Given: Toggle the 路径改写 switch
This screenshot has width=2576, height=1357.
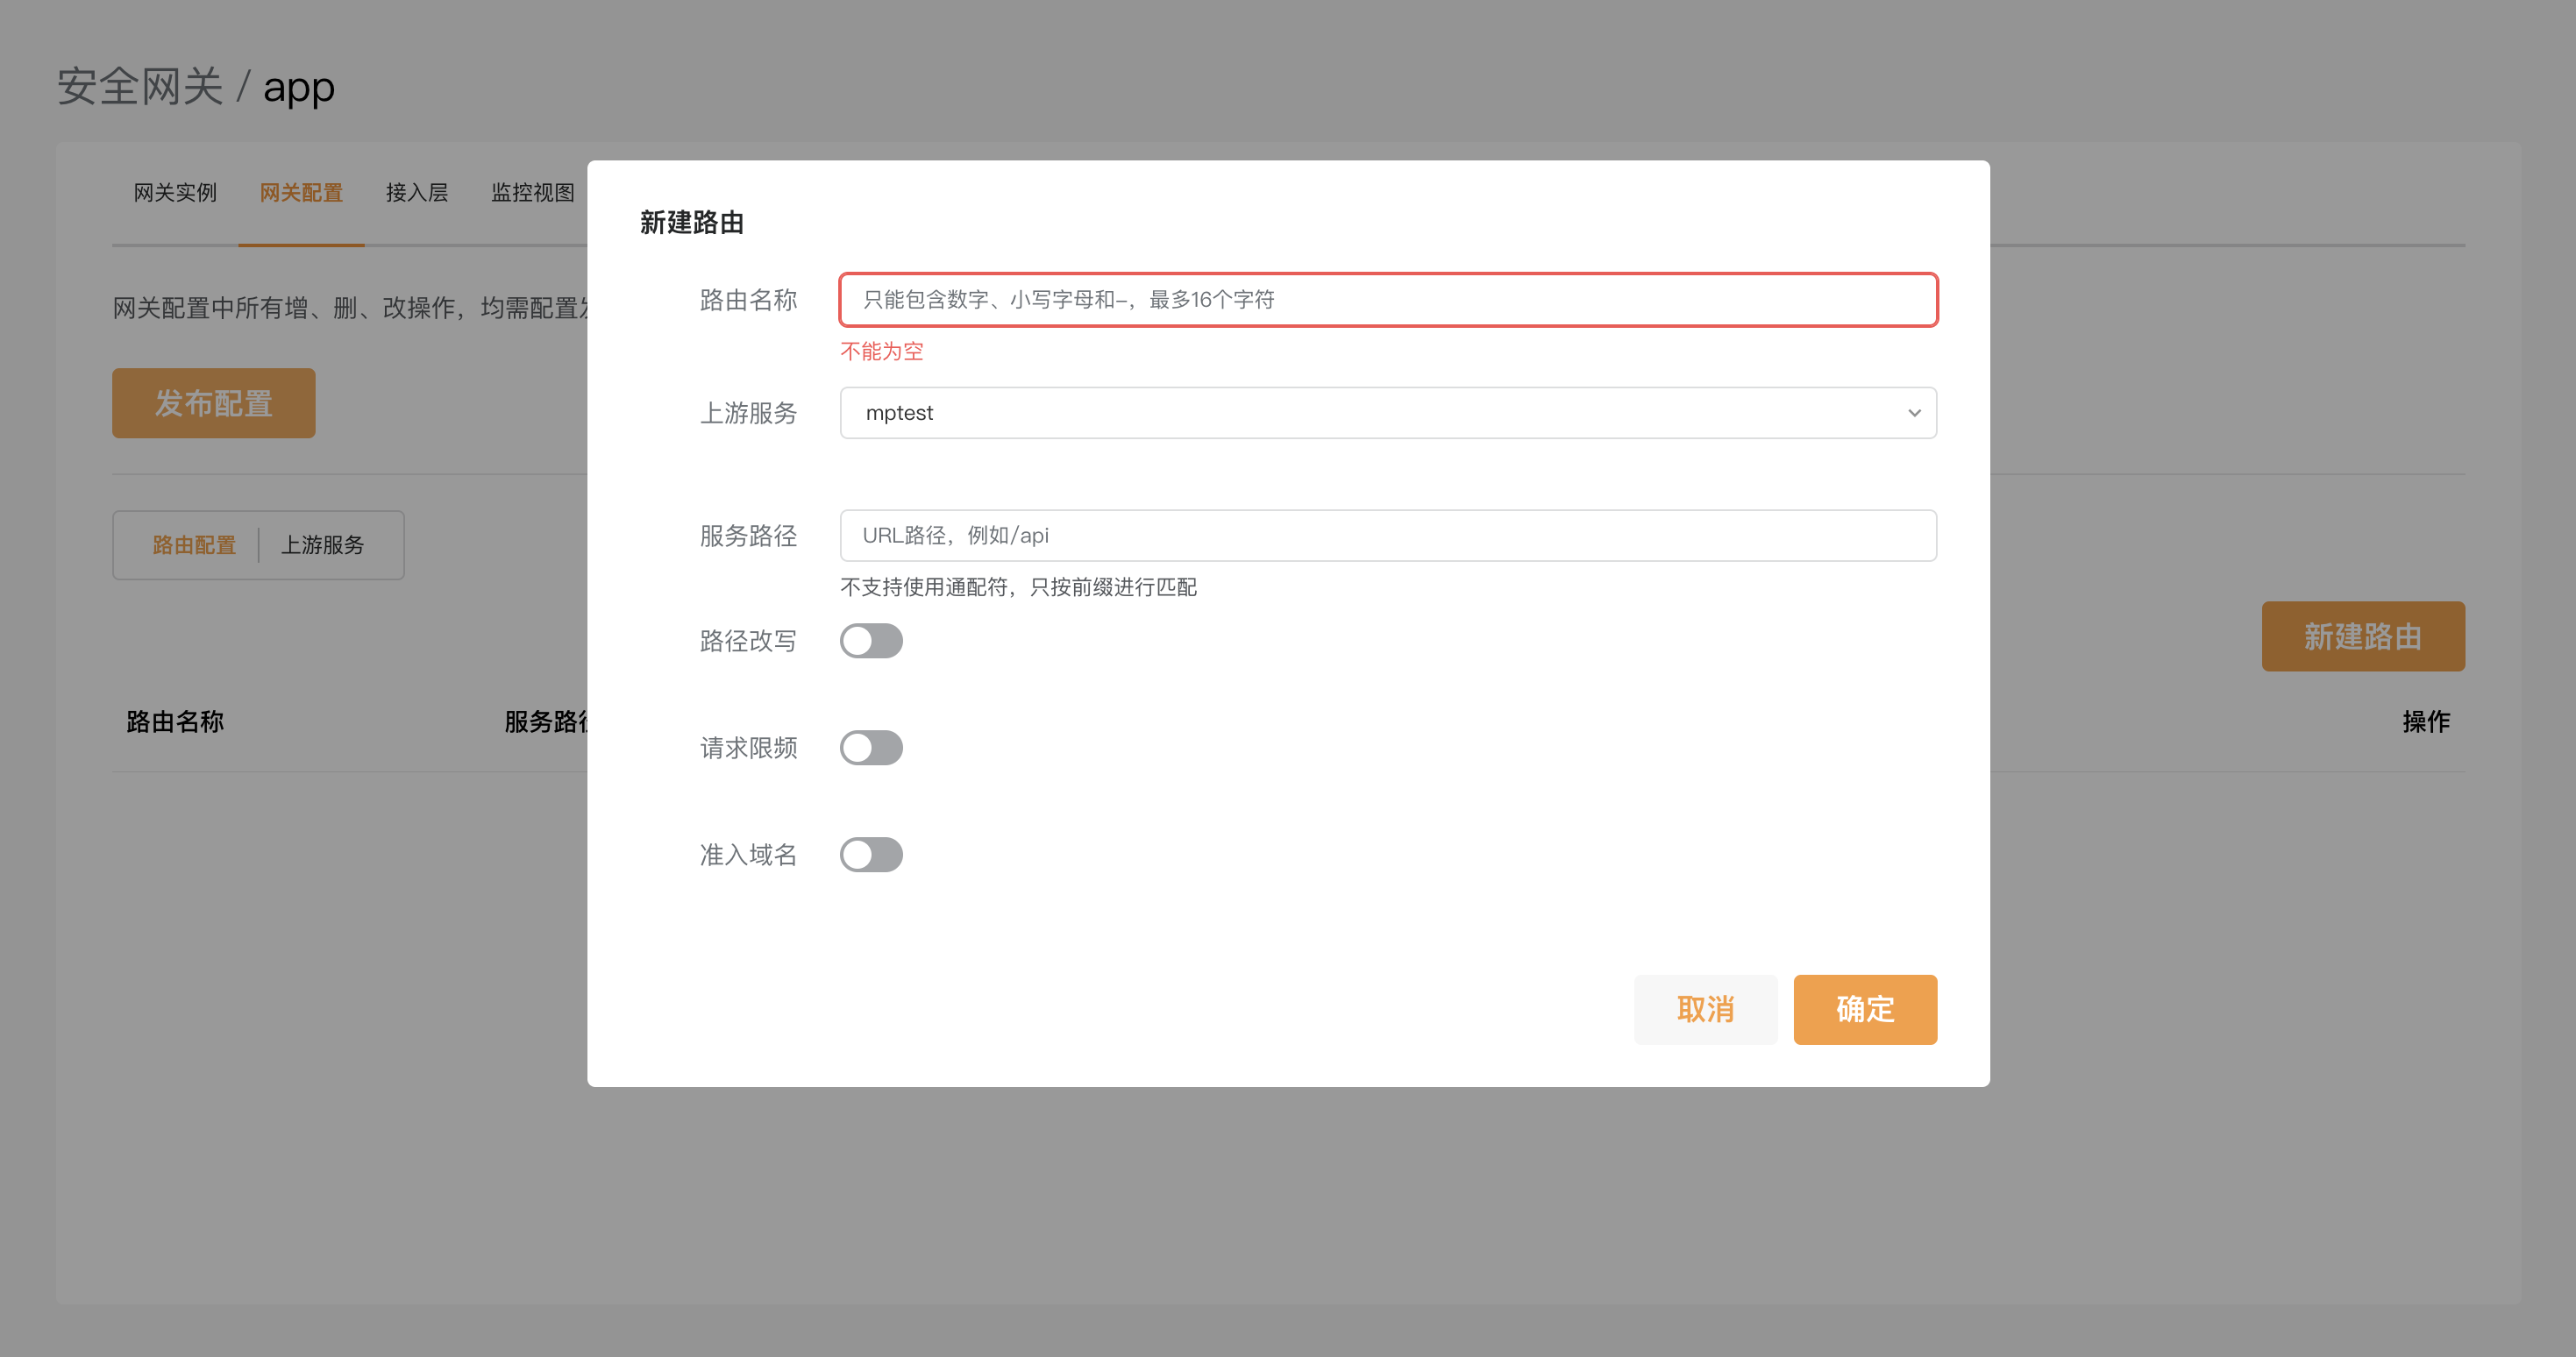Looking at the screenshot, I should coord(871,641).
